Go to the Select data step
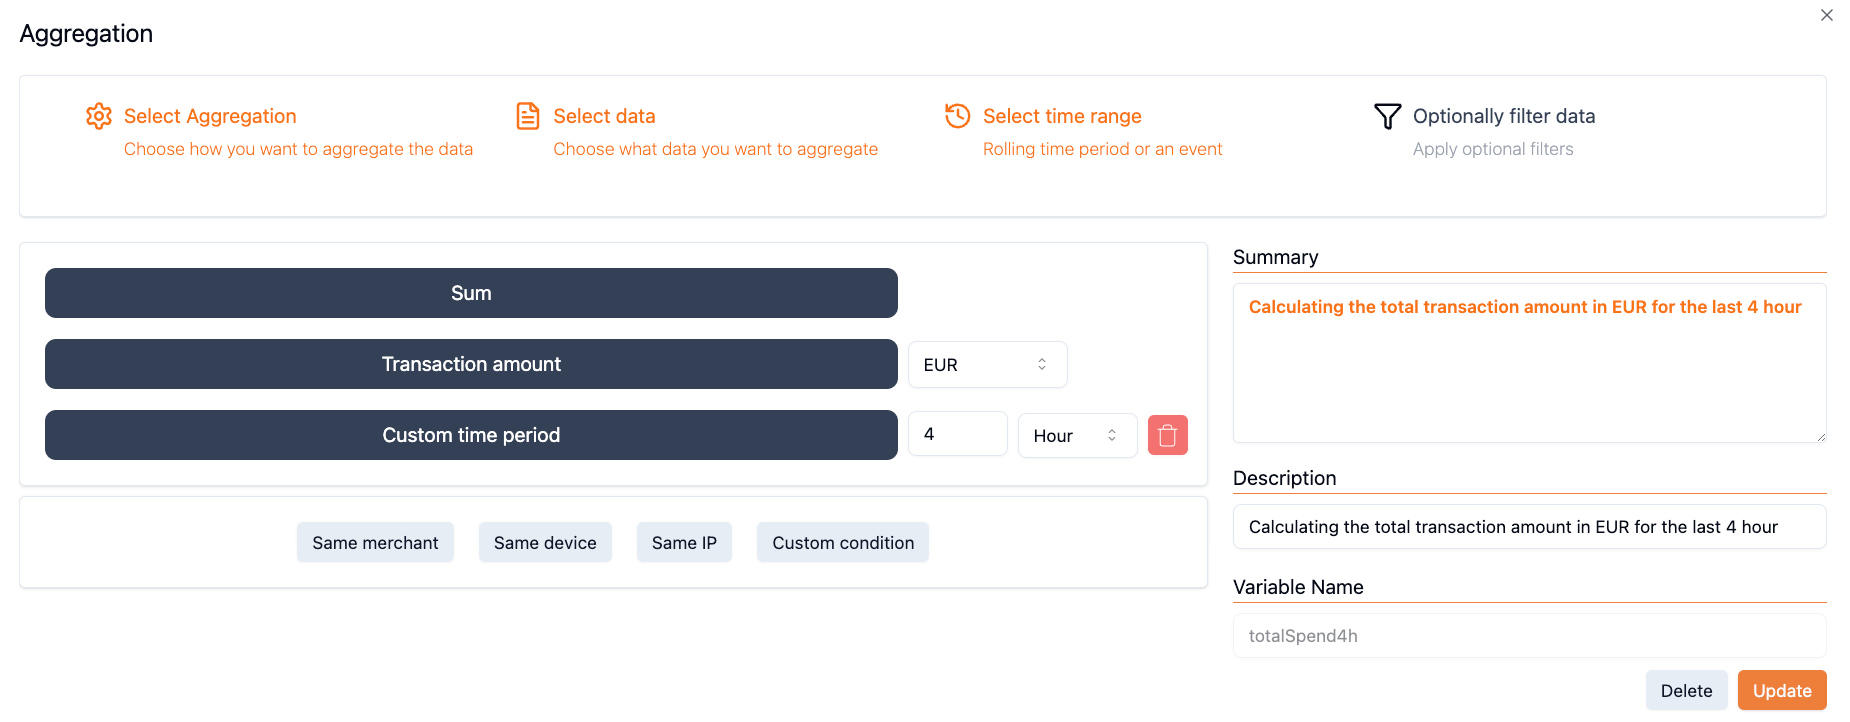 tap(604, 116)
